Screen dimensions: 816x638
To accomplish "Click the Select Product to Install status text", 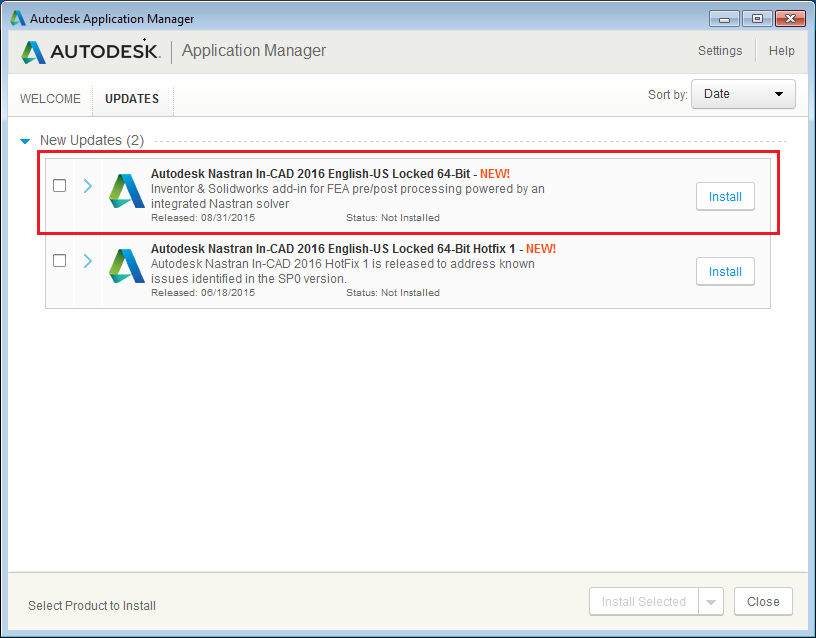I will coord(92,606).
